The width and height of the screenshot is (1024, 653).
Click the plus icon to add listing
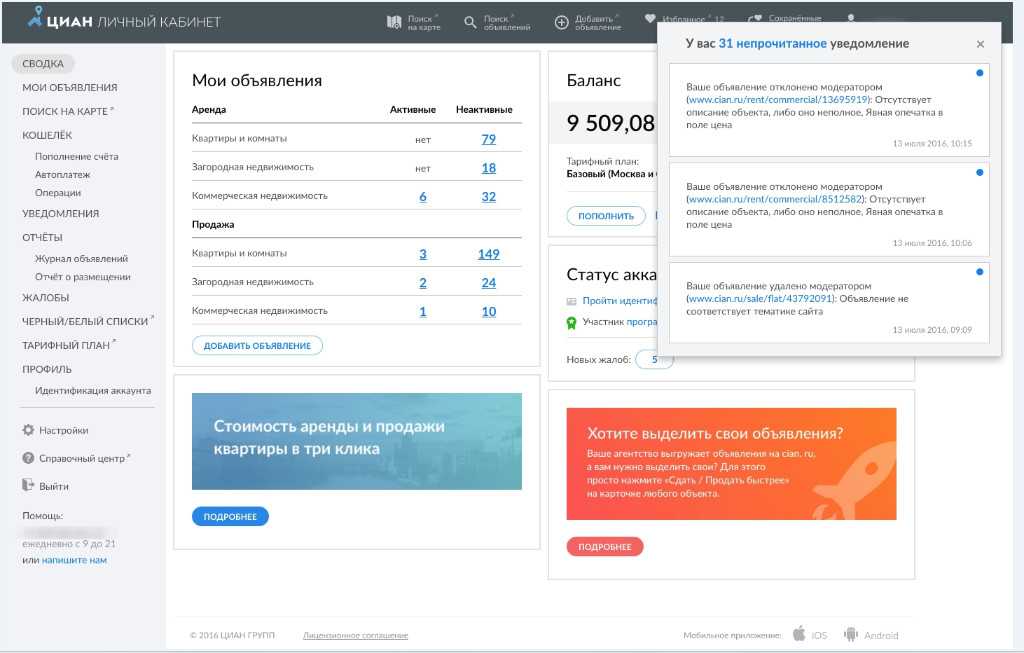562,21
